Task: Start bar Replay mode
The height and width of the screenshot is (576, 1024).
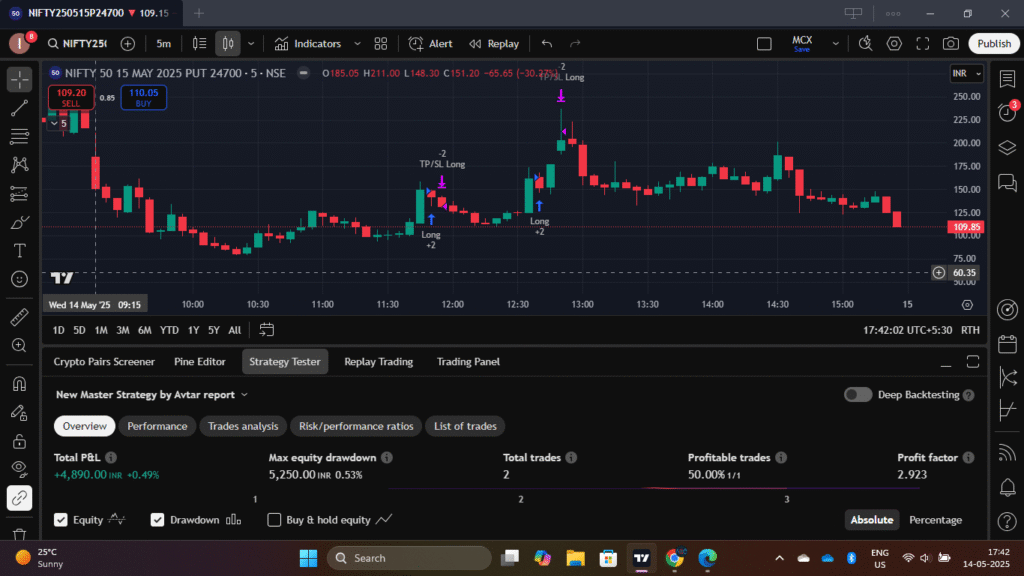Action: 494,44
